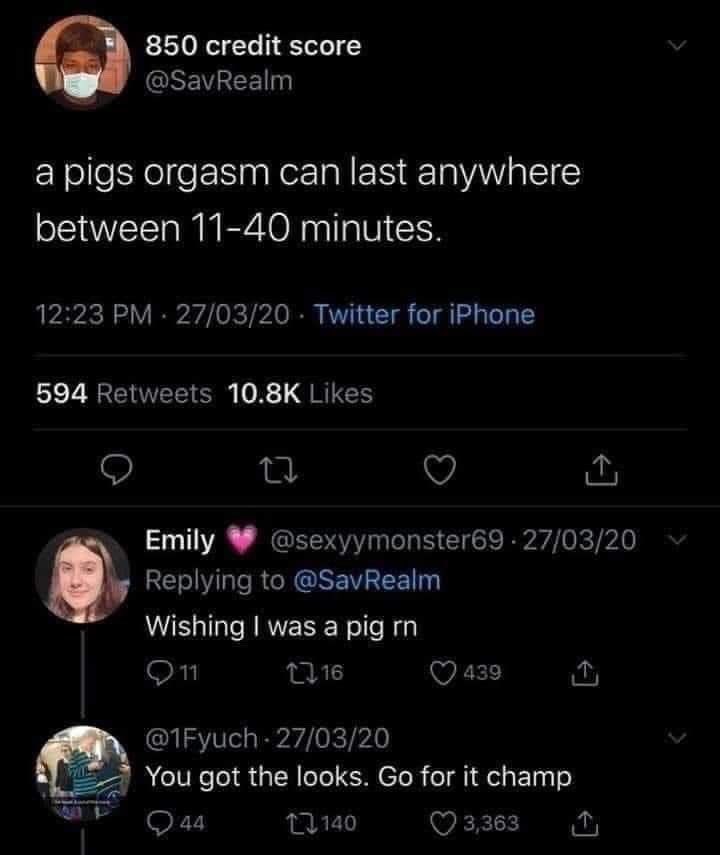View the 594 Retweets list
This screenshot has height=855, width=720.
point(124,394)
